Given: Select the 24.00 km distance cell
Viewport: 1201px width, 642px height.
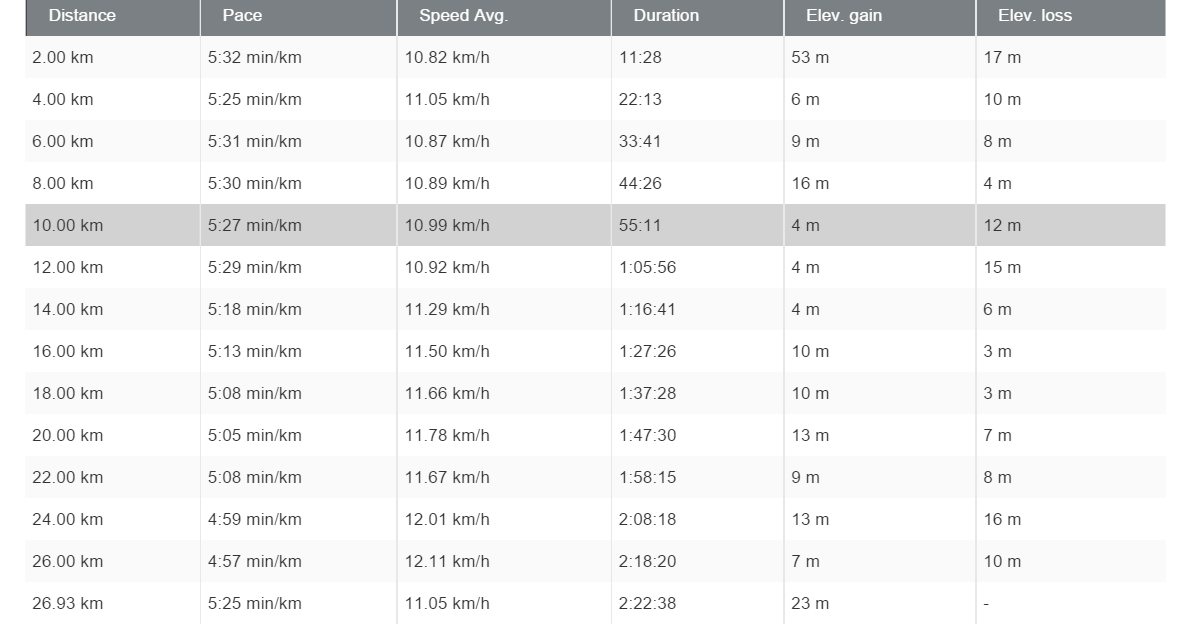Looking at the screenshot, I should 68,520.
